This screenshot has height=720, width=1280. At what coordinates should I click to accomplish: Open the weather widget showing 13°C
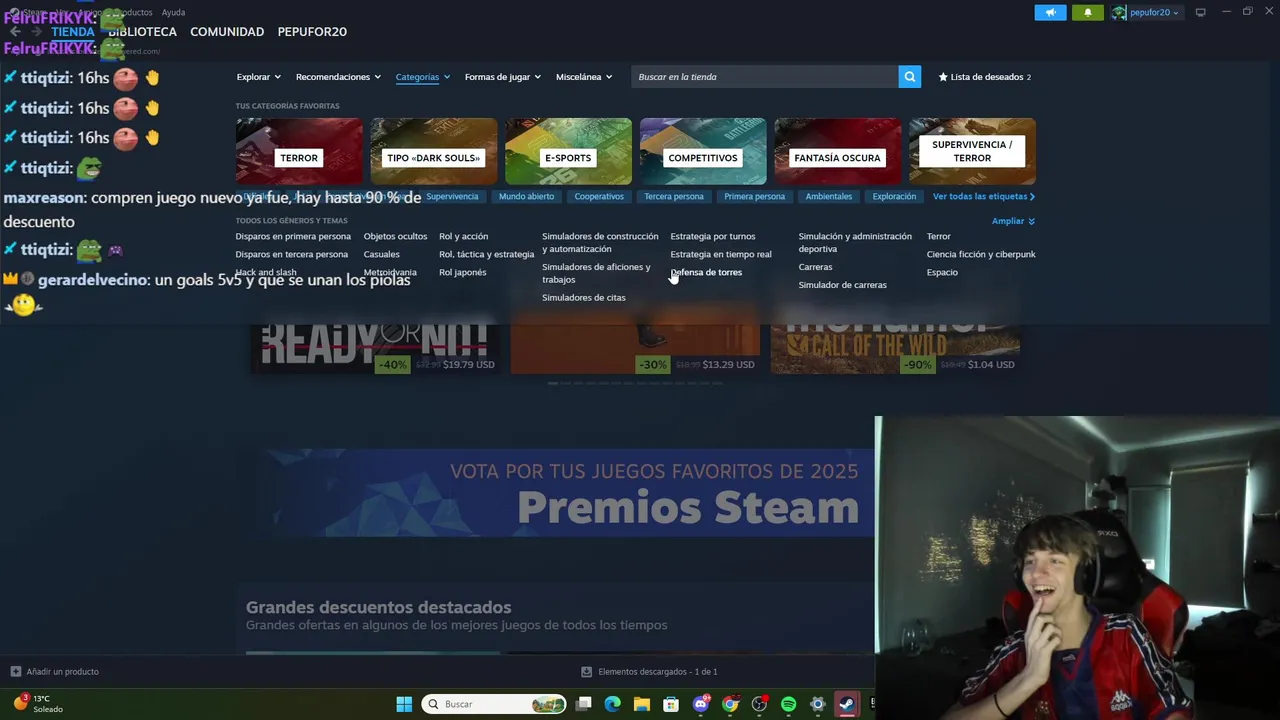coord(38,704)
